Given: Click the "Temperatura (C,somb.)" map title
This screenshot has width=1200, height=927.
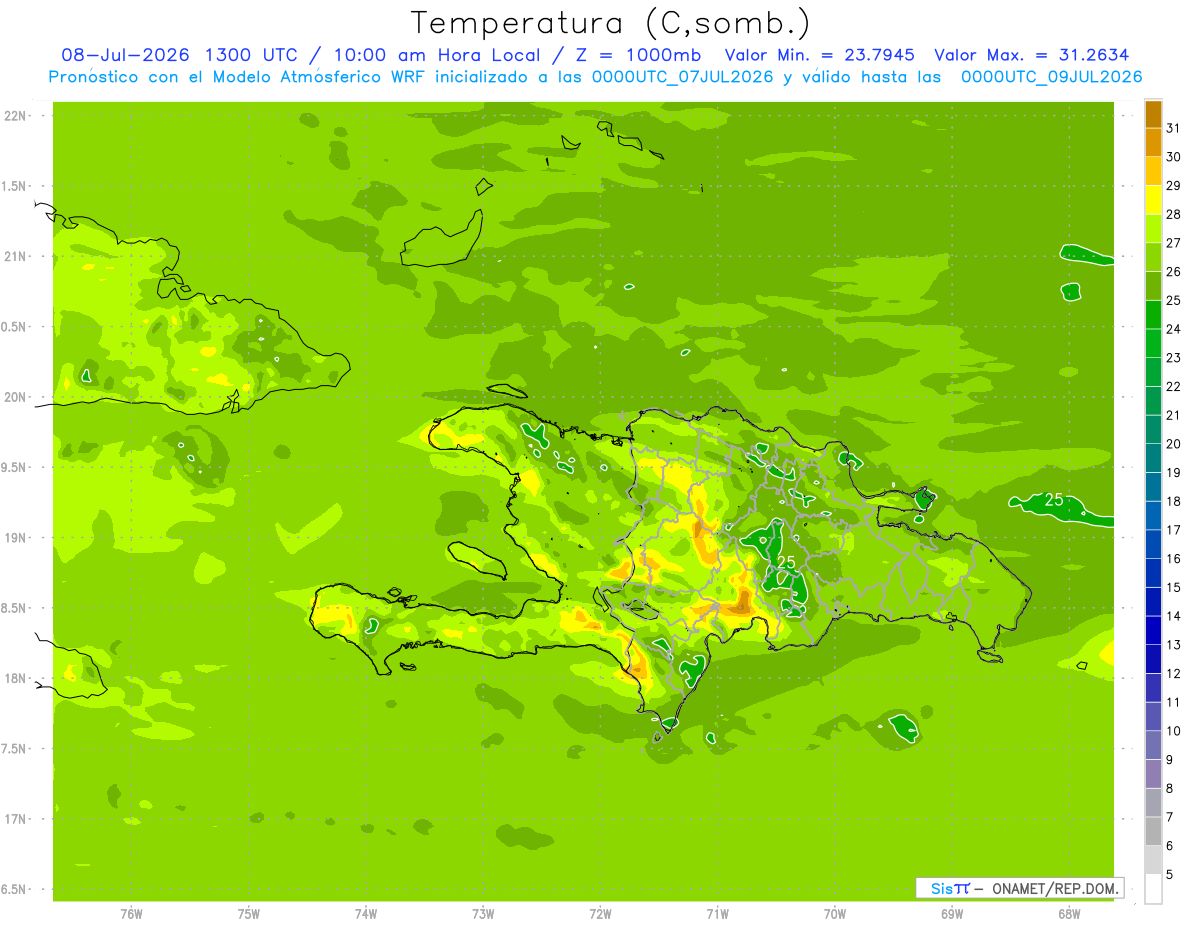Looking at the screenshot, I should (x=610, y=23).
